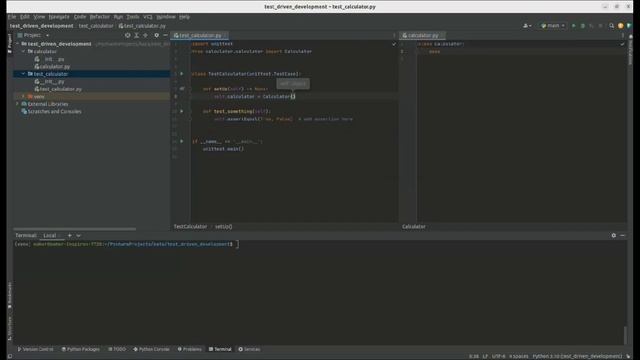Image resolution: width=640 pixels, height=360 pixels.
Task: Click test_driven_development in the breadcrumb bar
Action: [42, 26]
